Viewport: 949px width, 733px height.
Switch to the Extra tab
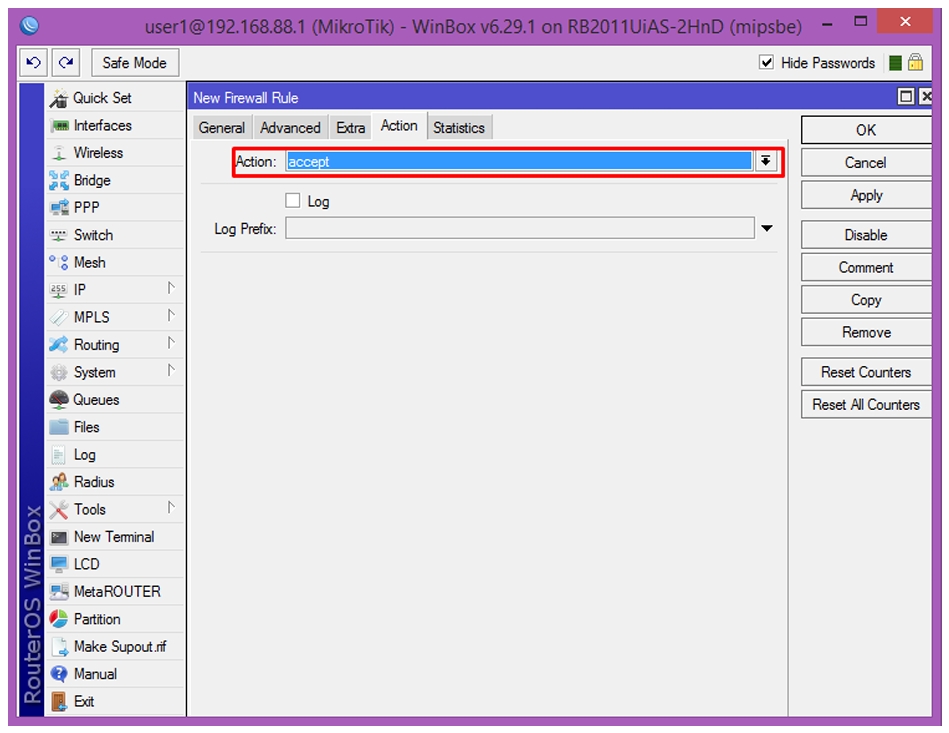coord(350,128)
